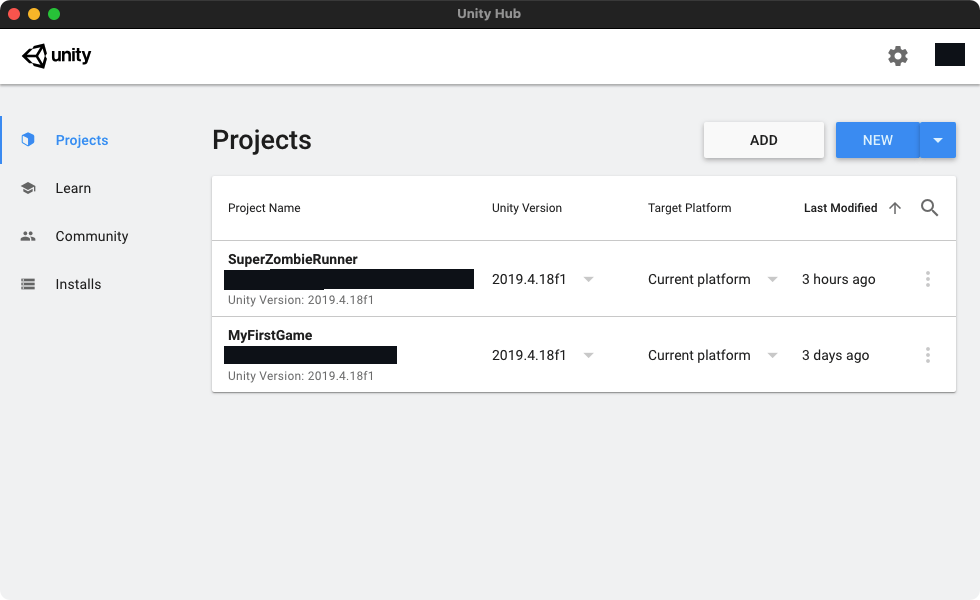Expand MyFirstGame target platform dropdown

tap(772, 356)
